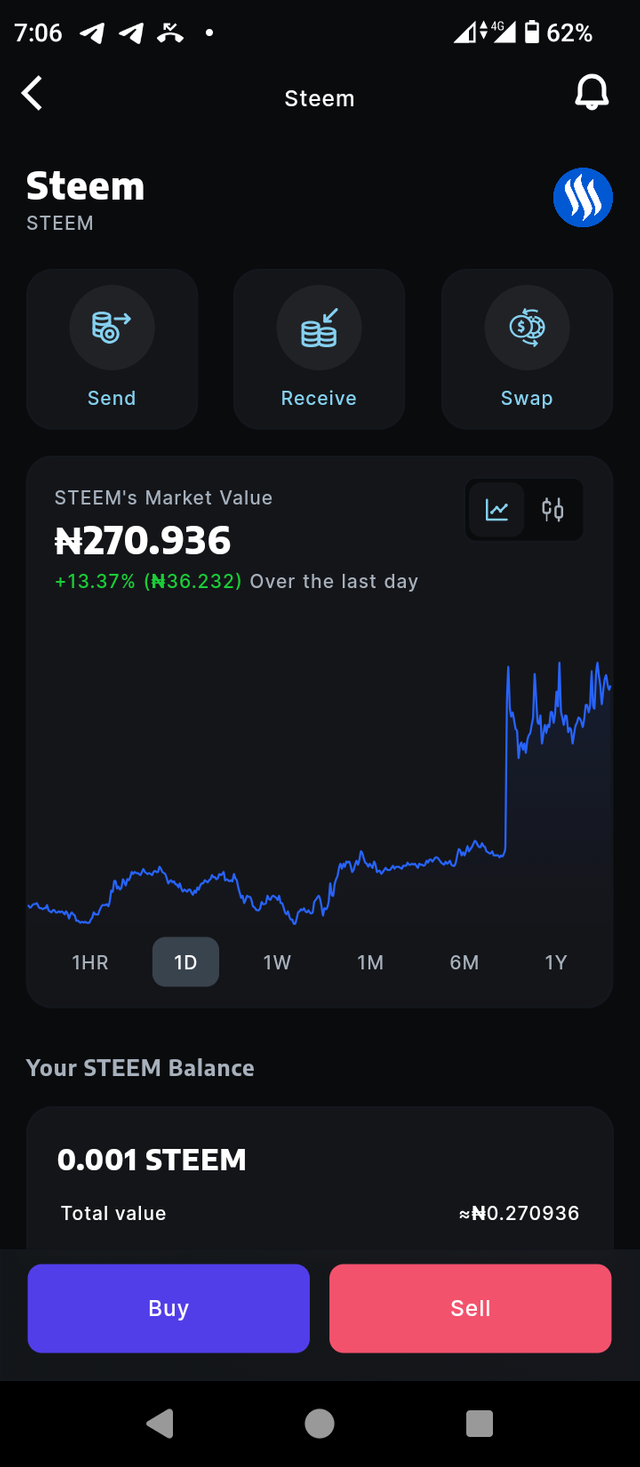
Task: Tap the Sell button
Action: tap(470, 1308)
